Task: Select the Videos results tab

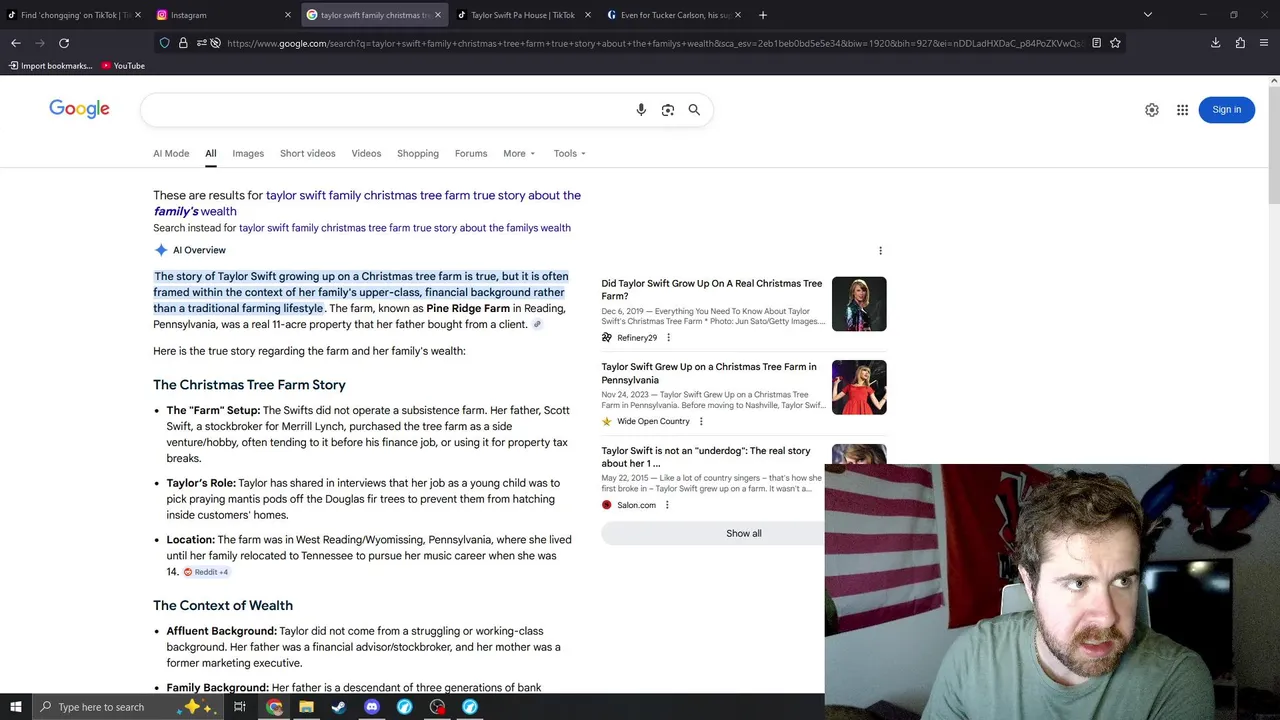Action: tap(366, 153)
